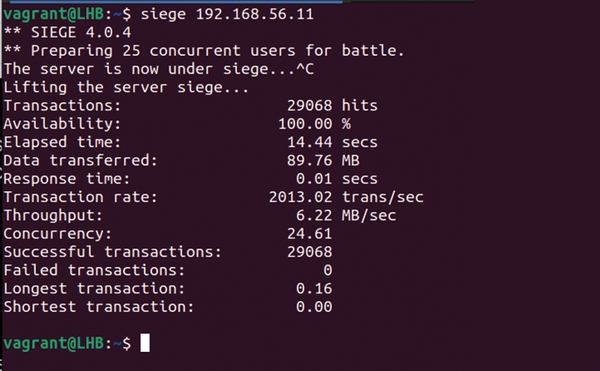Click the Transaction rate value 2013.02 trans/sec
Image resolution: width=600 pixels, height=371 pixels.
point(346,197)
